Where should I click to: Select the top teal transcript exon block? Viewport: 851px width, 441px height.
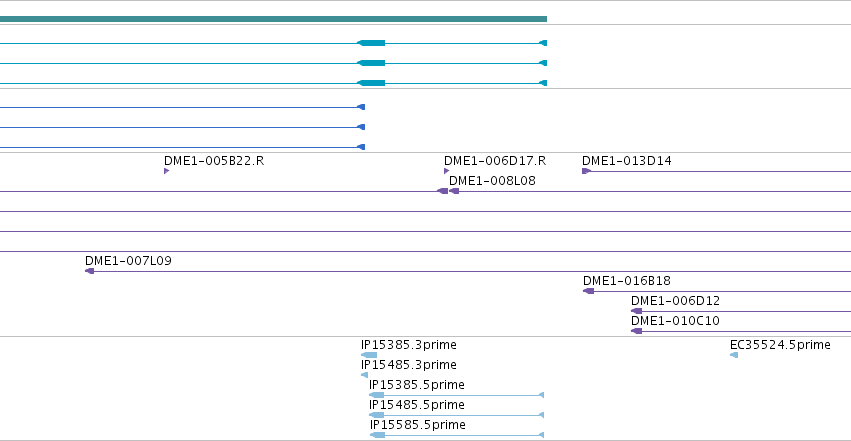(x=371, y=43)
